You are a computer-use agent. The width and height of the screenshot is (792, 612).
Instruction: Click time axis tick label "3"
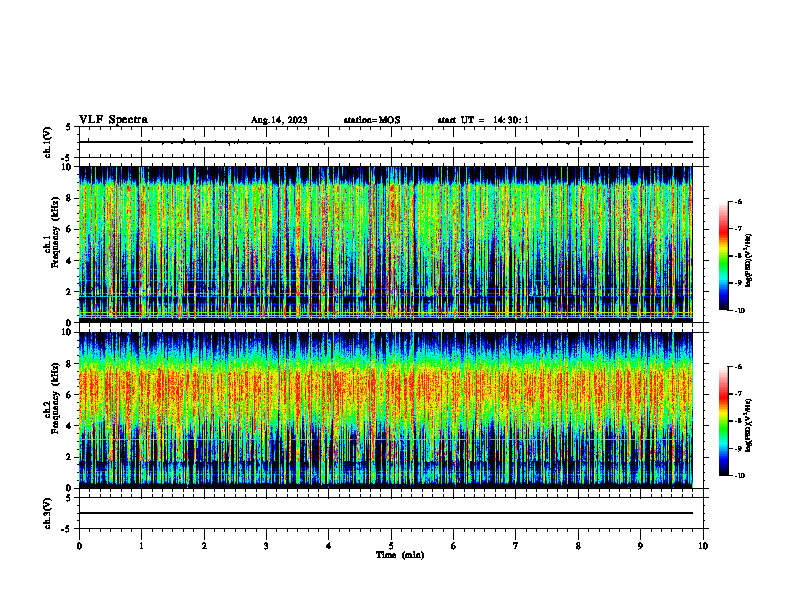click(266, 546)
